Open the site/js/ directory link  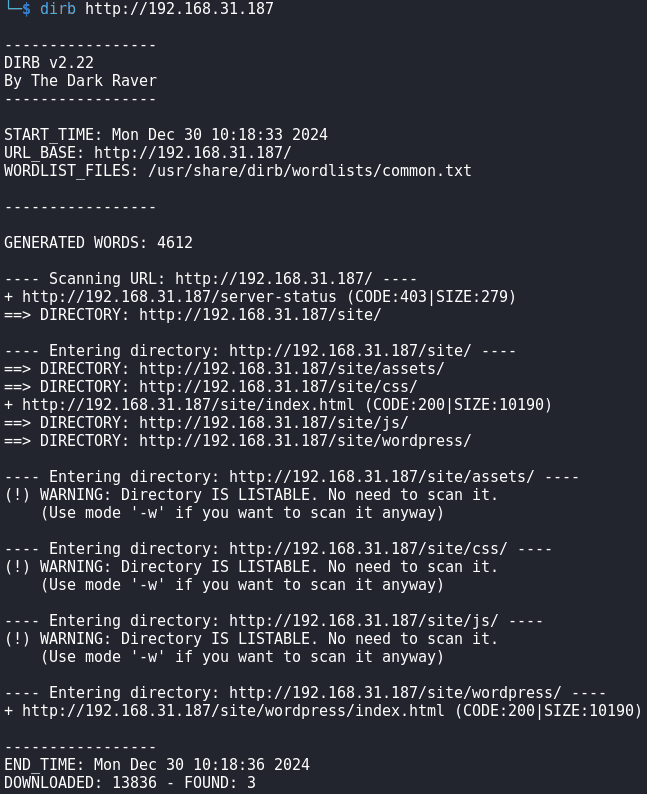(x=274, y=422)
